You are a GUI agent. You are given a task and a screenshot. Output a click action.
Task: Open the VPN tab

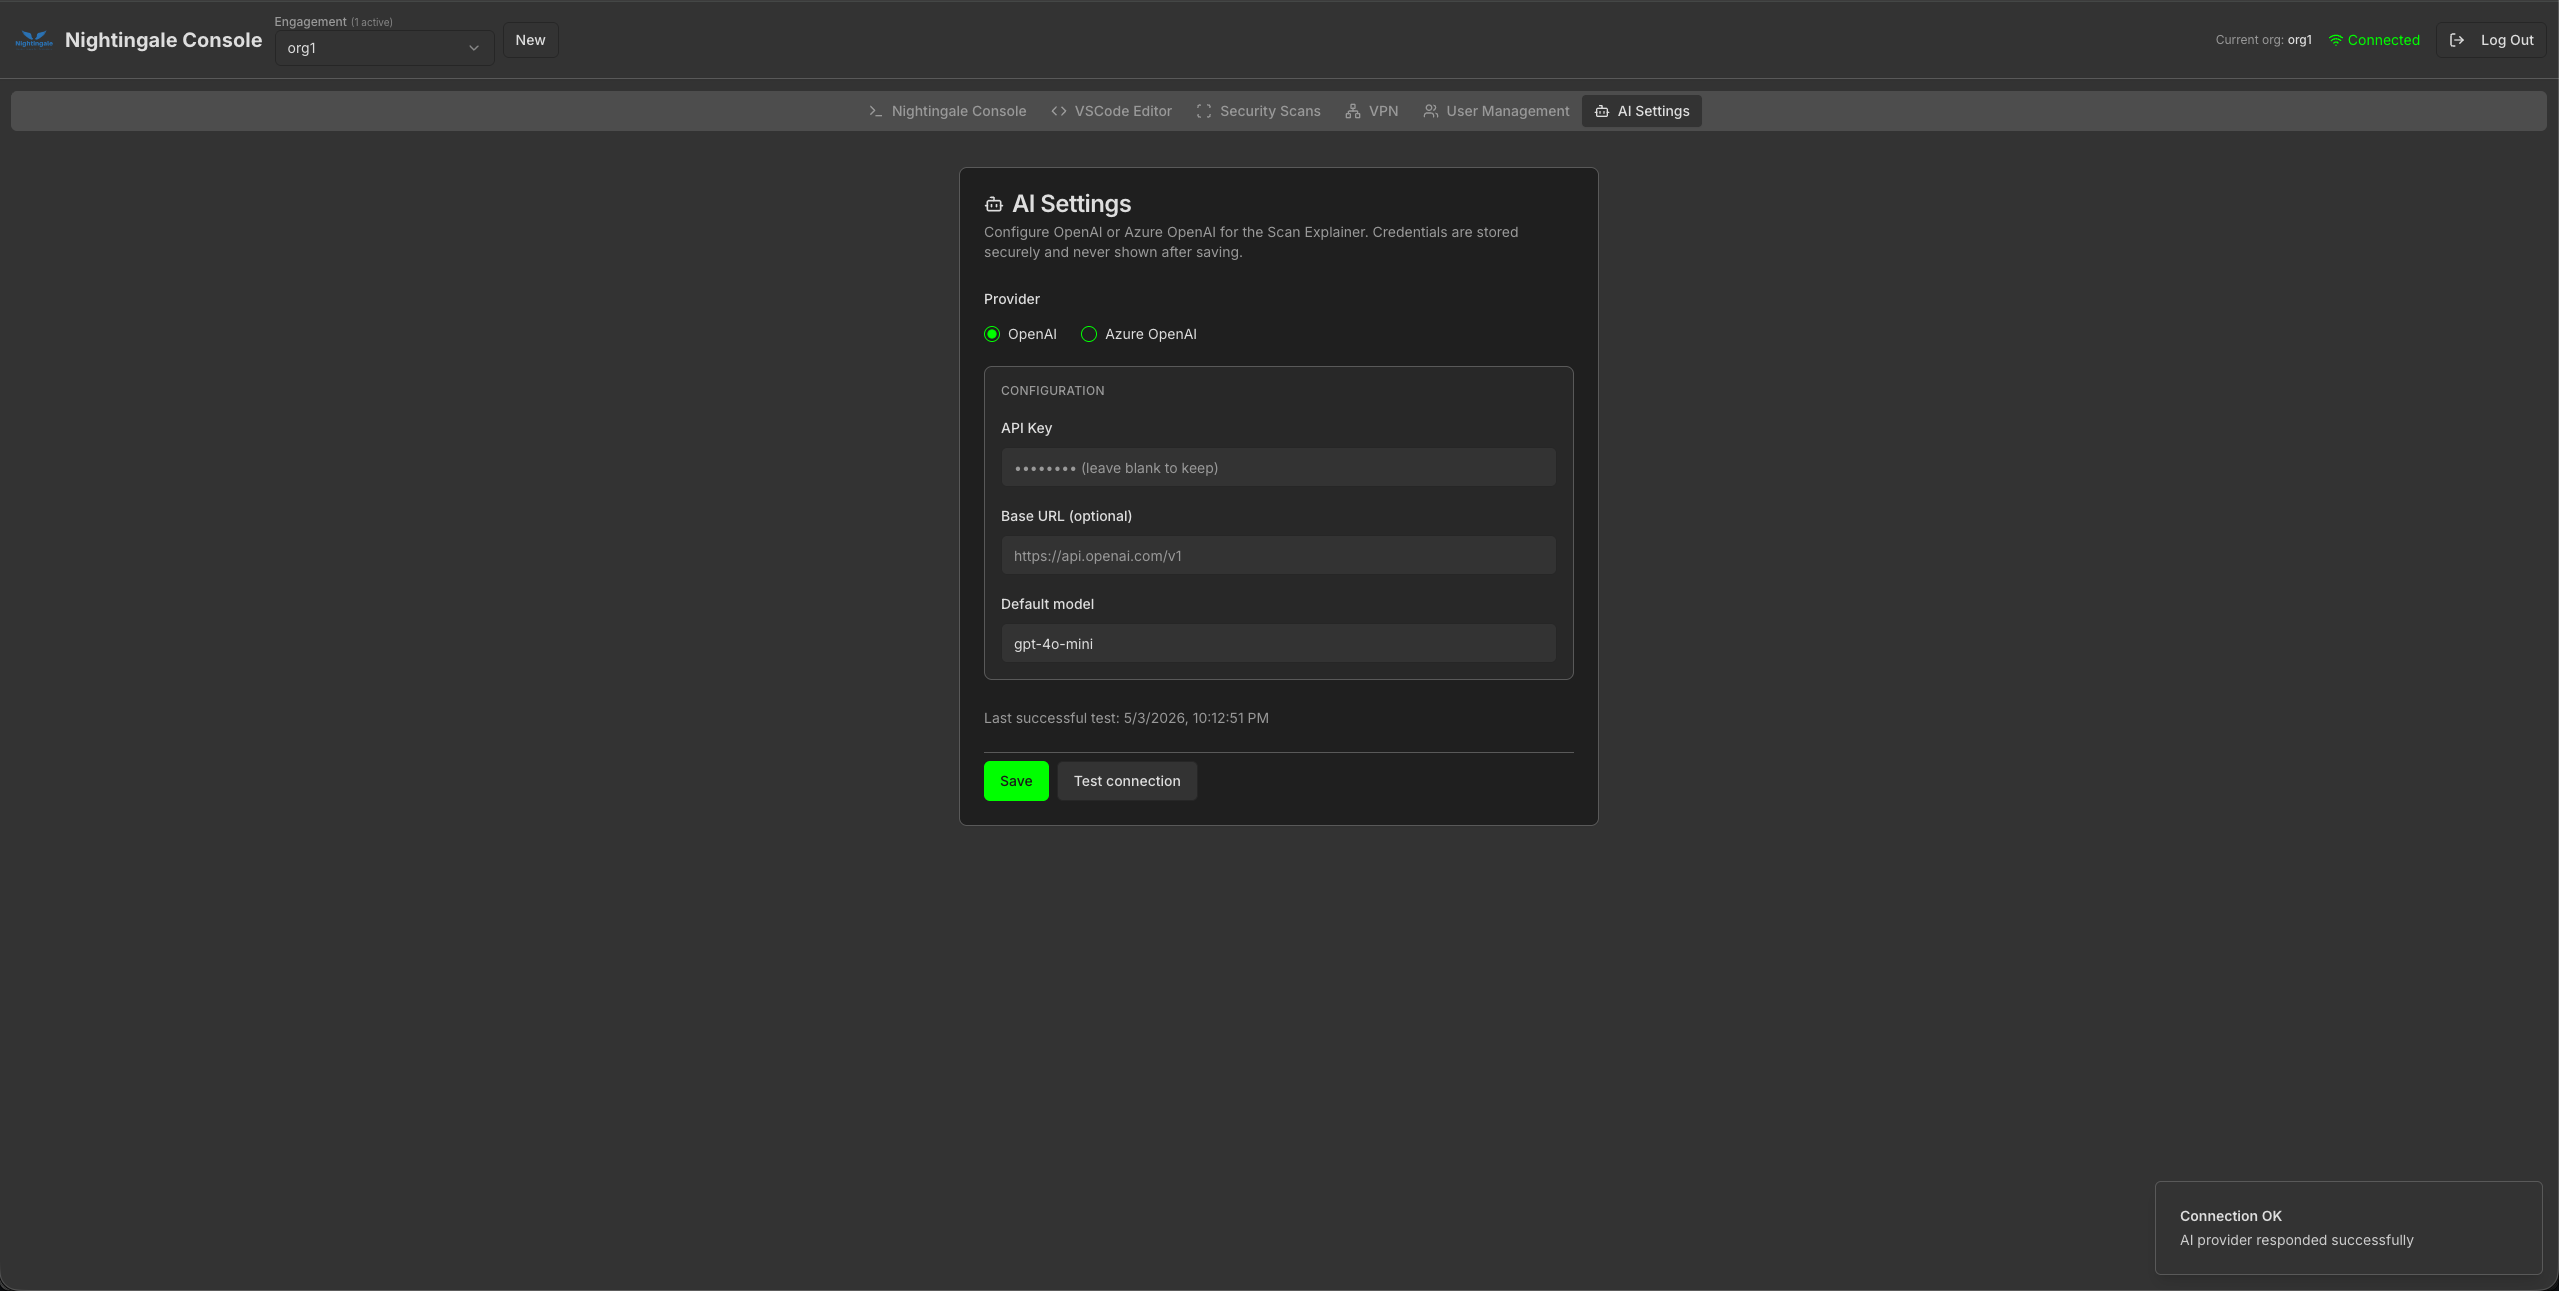pyautogui.click(x=1372, y=111)
